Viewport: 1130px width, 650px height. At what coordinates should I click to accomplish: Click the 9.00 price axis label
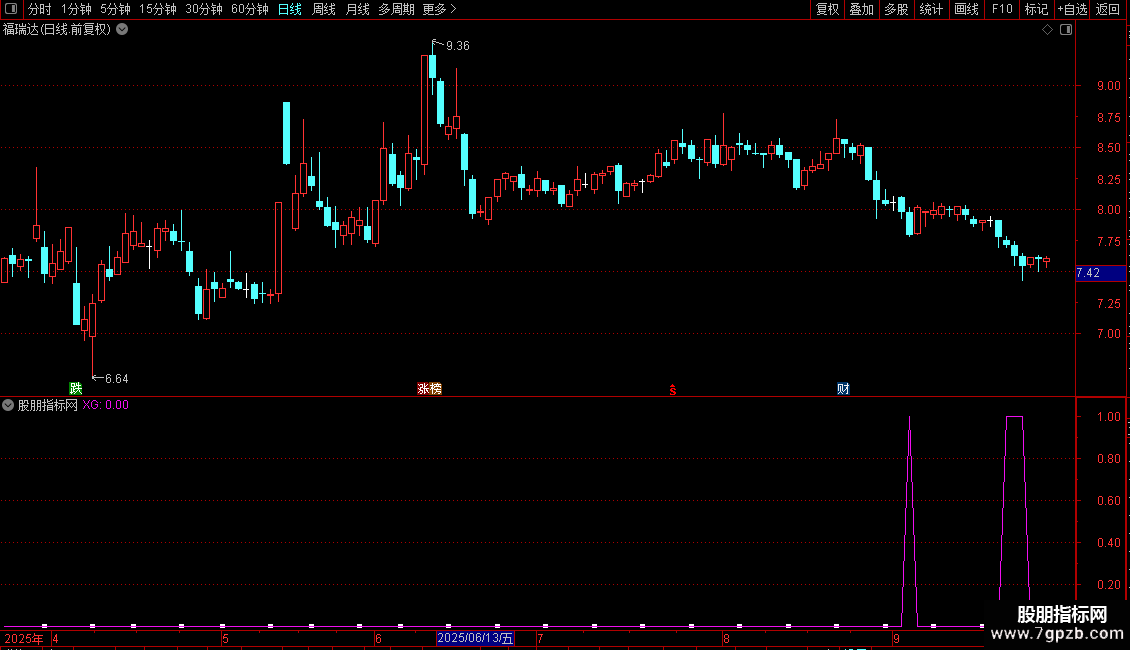1108,86
